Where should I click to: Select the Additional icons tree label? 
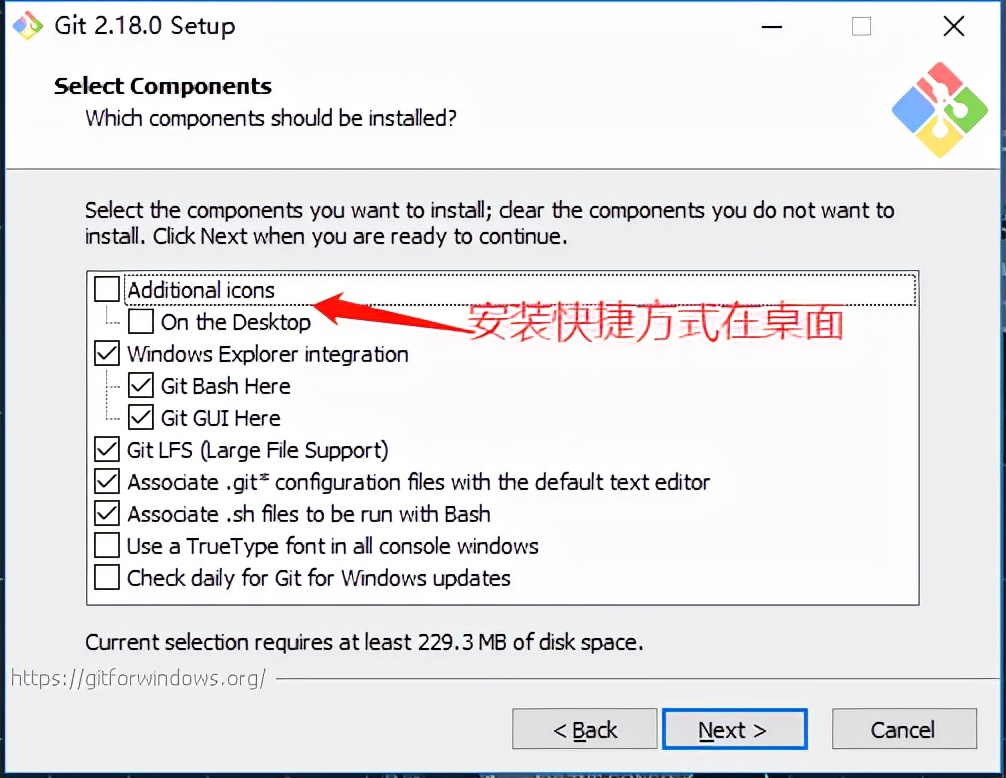pyautogui.click(x=201, y=290)
